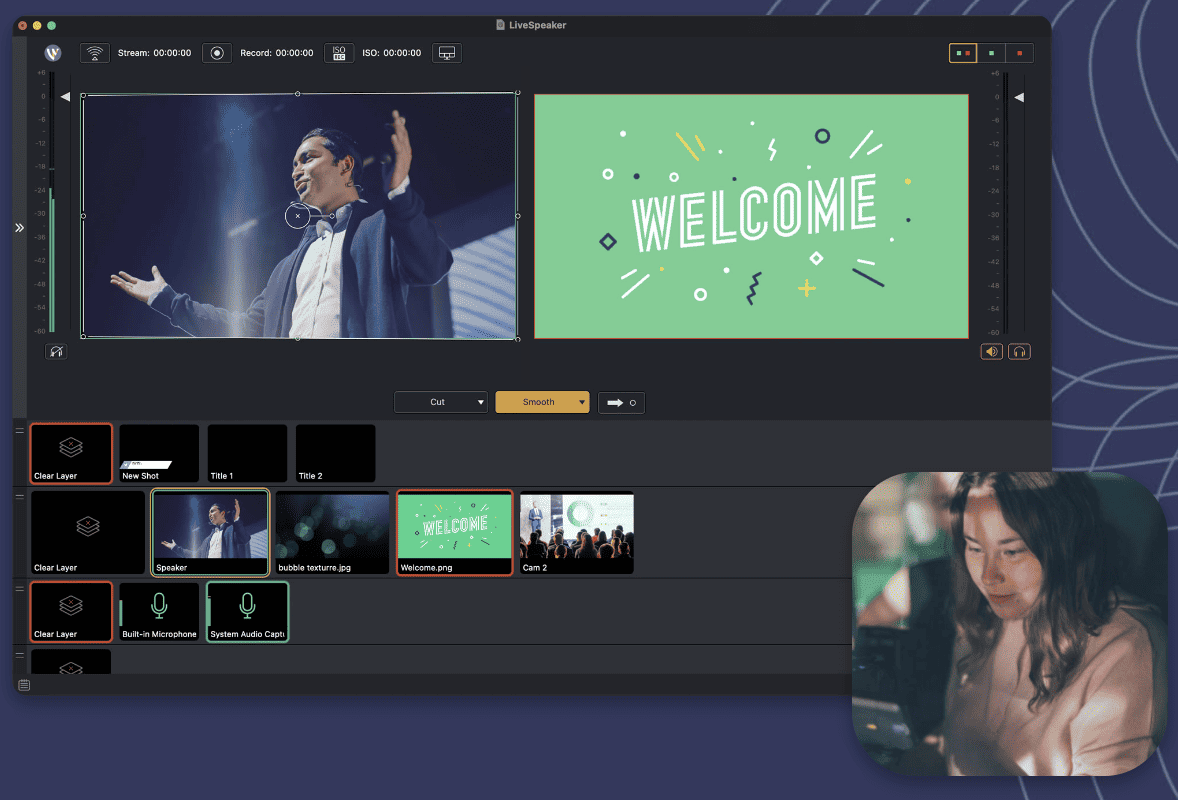The height and width of the screenshot is (800, 1178).
Task: Open the external display output icon
Action: (x=446, y=53)
